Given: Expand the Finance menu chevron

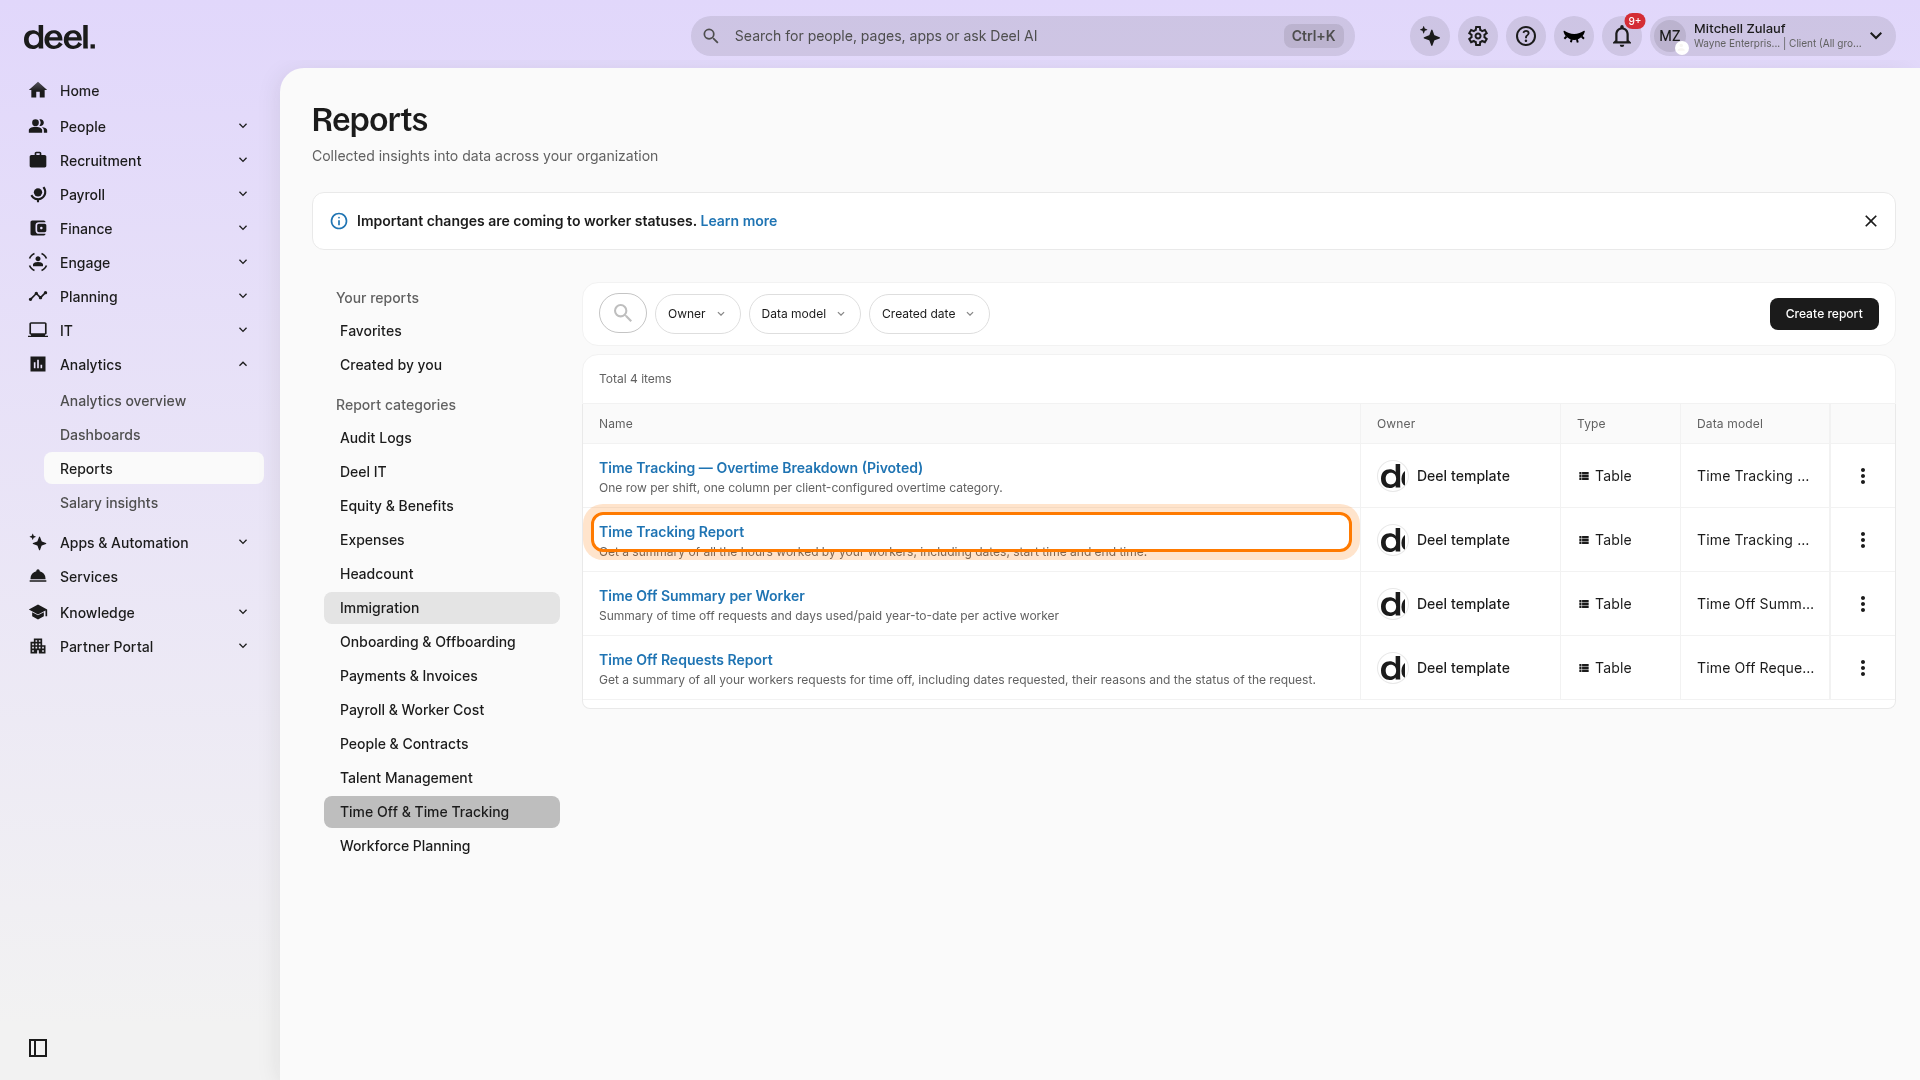Looking at the screenshot, I should [x=243, y=228].
